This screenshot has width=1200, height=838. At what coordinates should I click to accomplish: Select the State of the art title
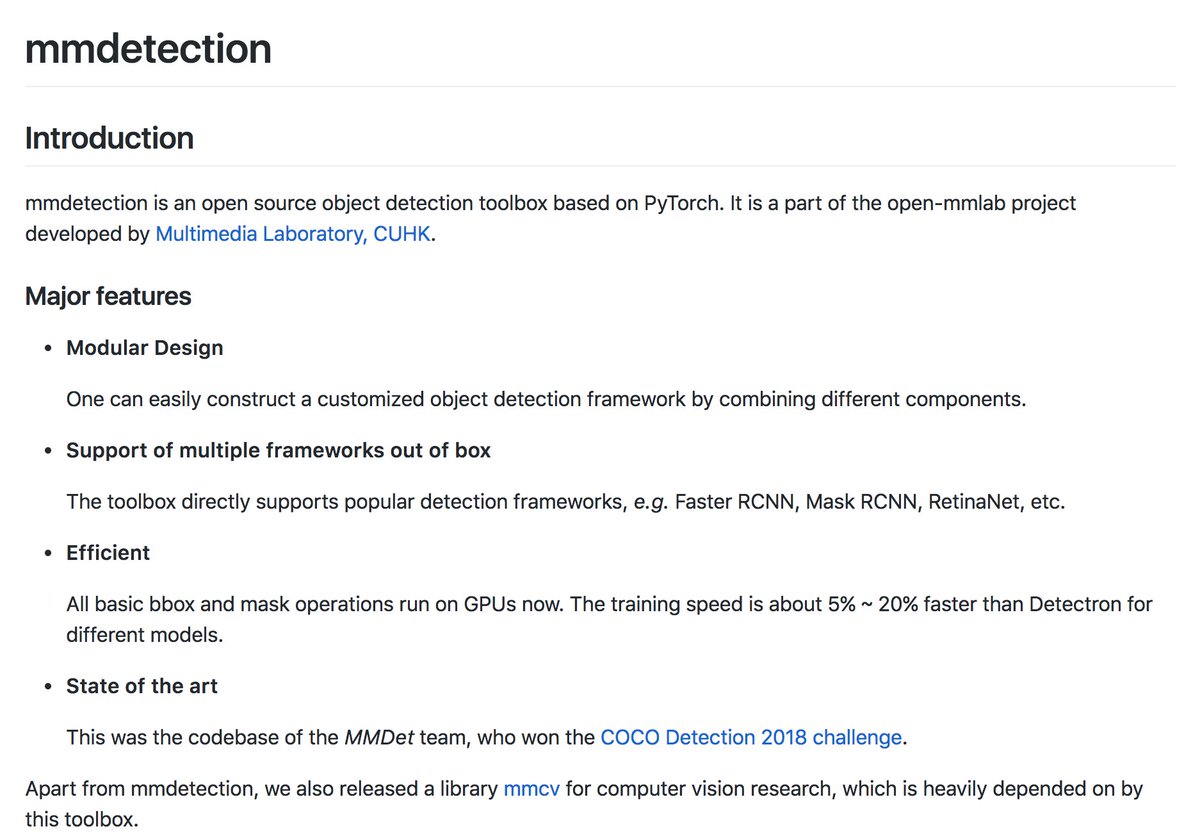pyautogui.click(x=141, y=686)
